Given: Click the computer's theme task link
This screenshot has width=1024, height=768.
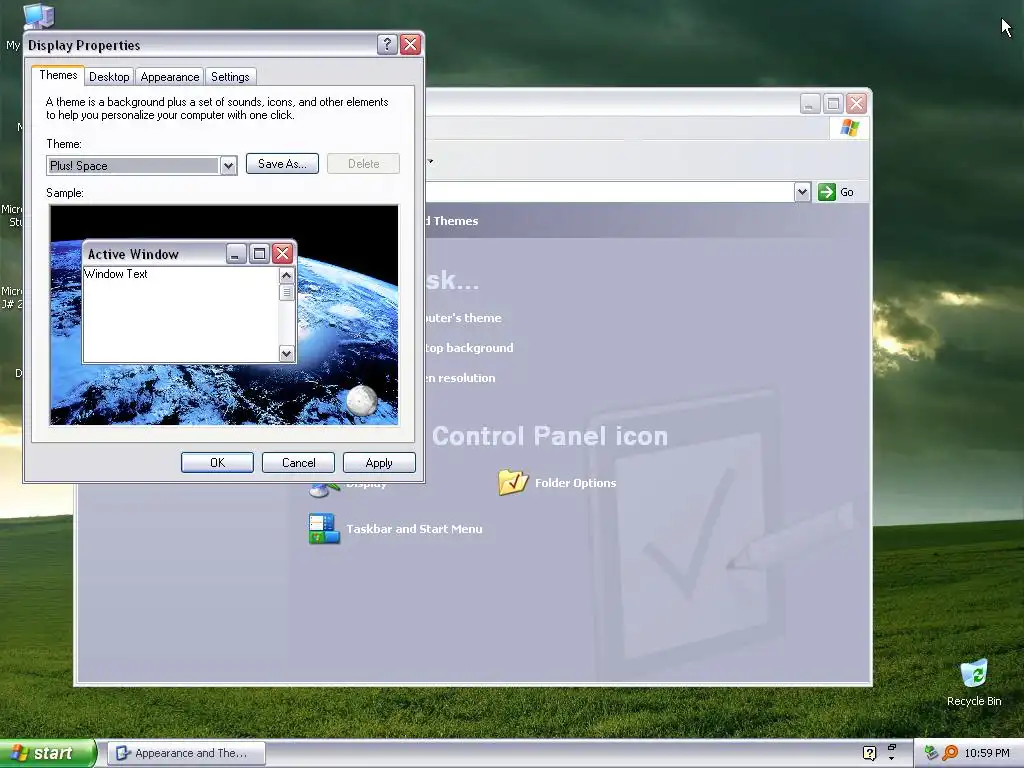Looking at the screenshot, I should [463, 318].
